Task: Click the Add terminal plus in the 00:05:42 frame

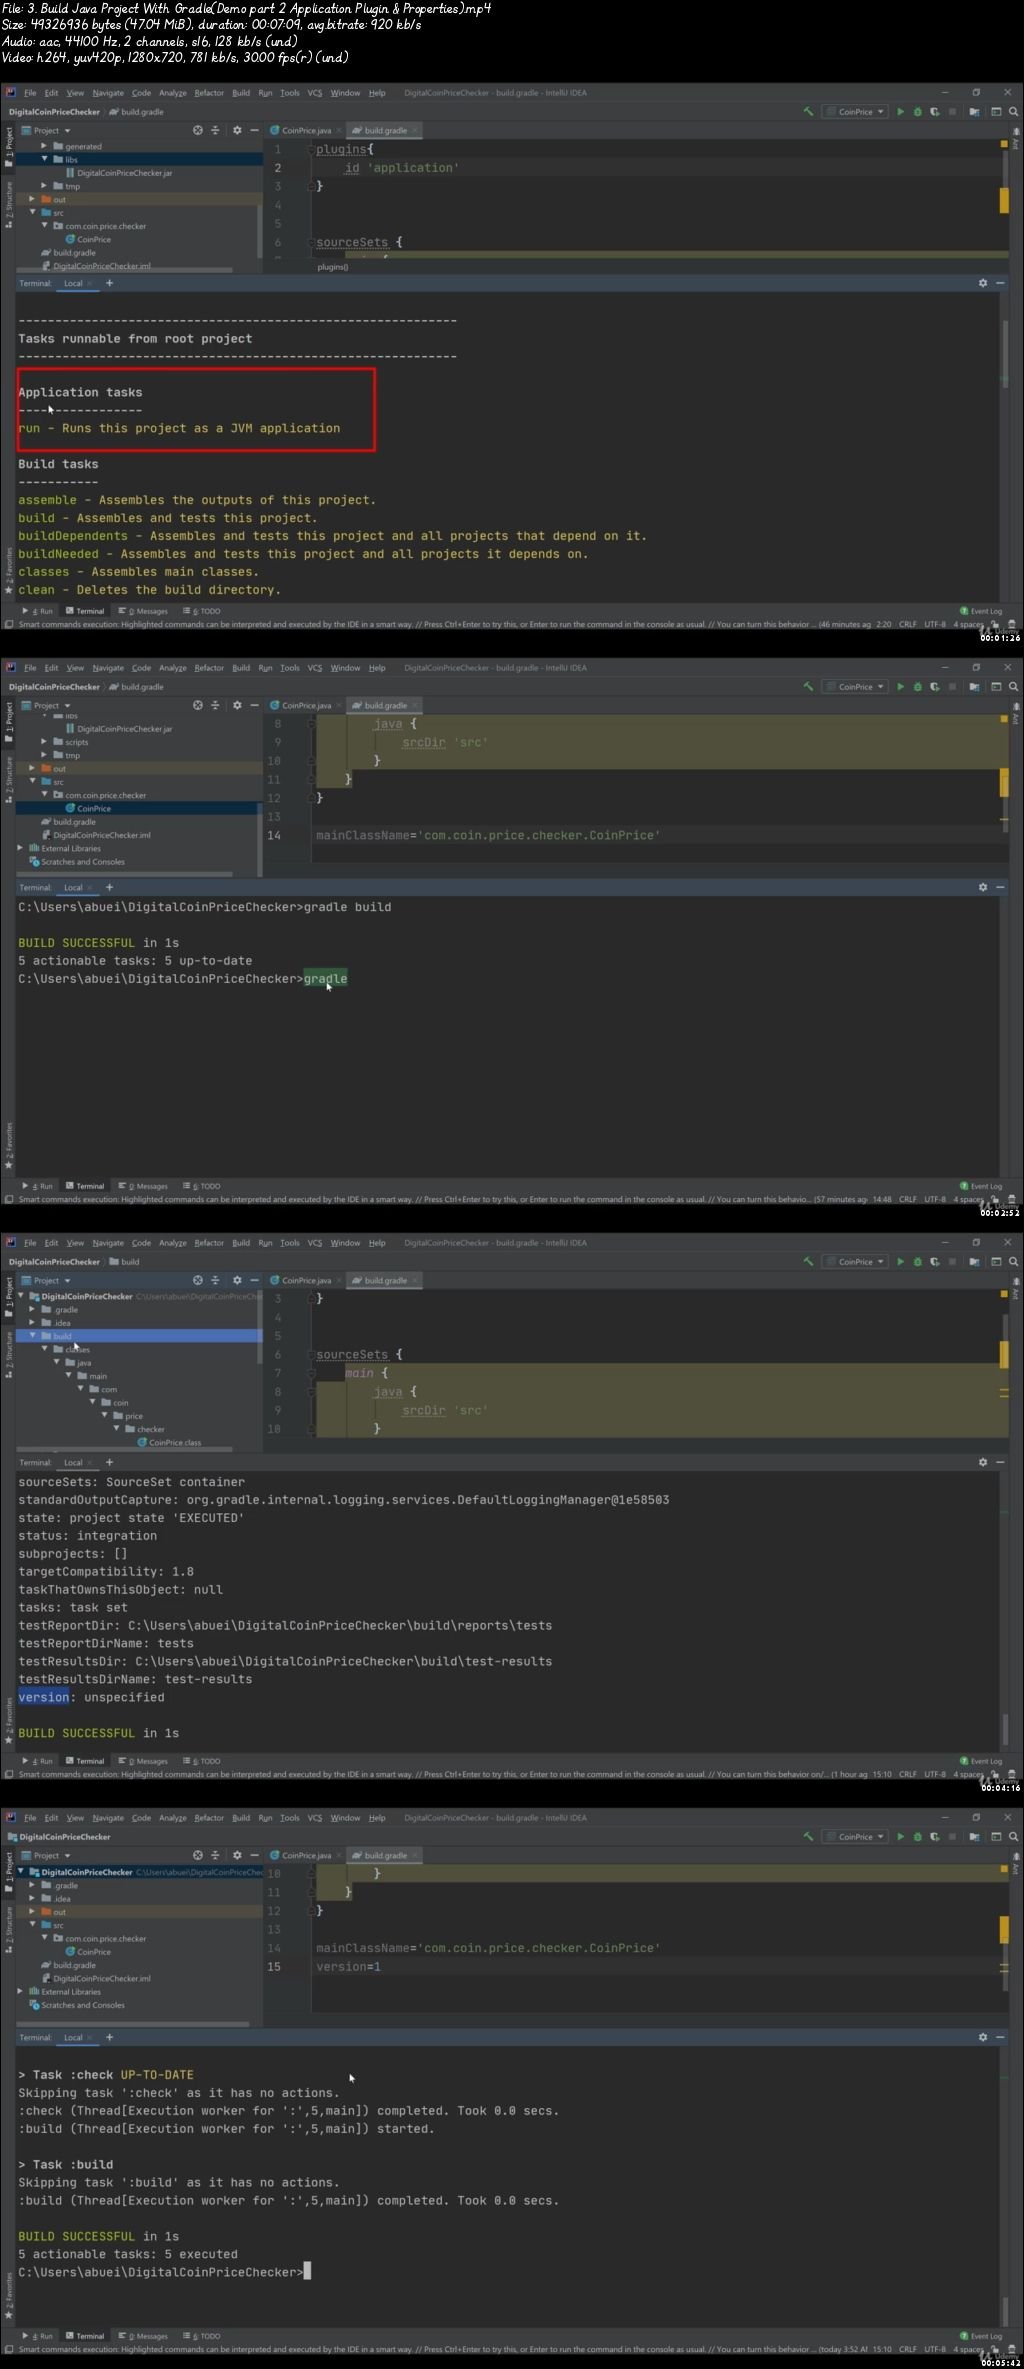Action: coord(109,2037)
